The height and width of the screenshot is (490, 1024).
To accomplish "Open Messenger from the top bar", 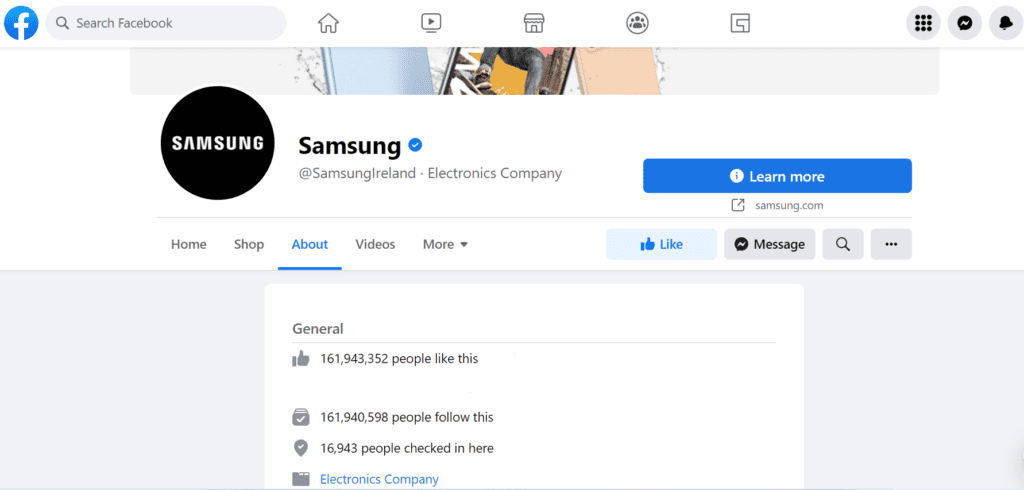I will click(965, 24).
